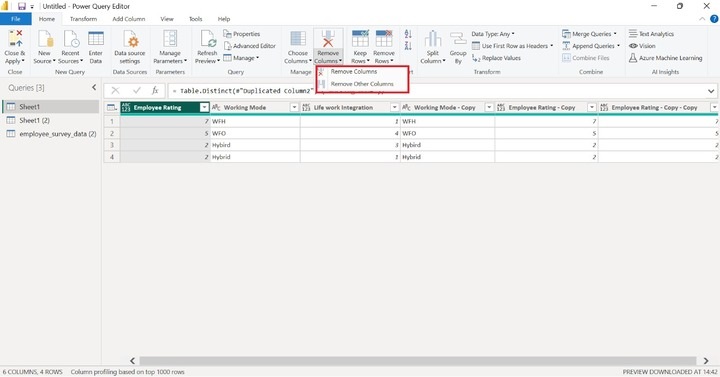This screenshot has width=720, height=377.
Task: Click the Group By icon
Action: [x=458, y=39]
